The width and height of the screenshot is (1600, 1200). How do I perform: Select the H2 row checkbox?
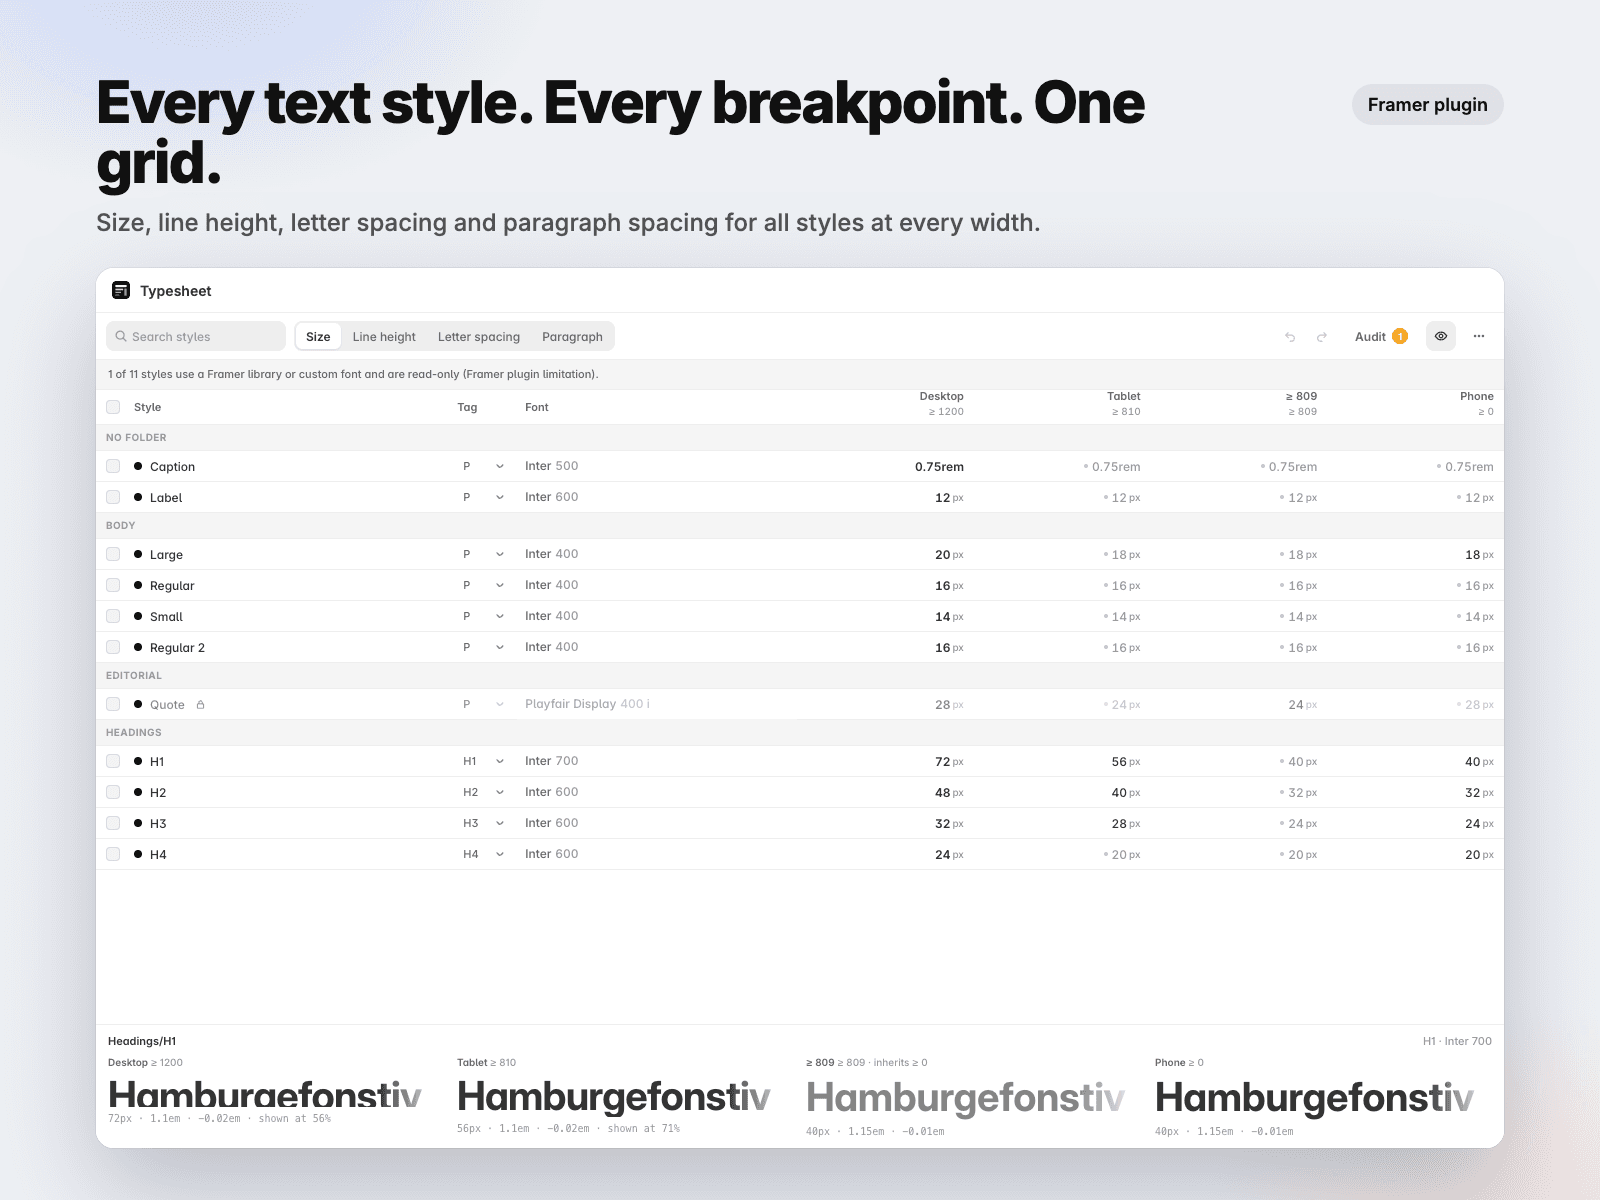click(x=113, y=792)
